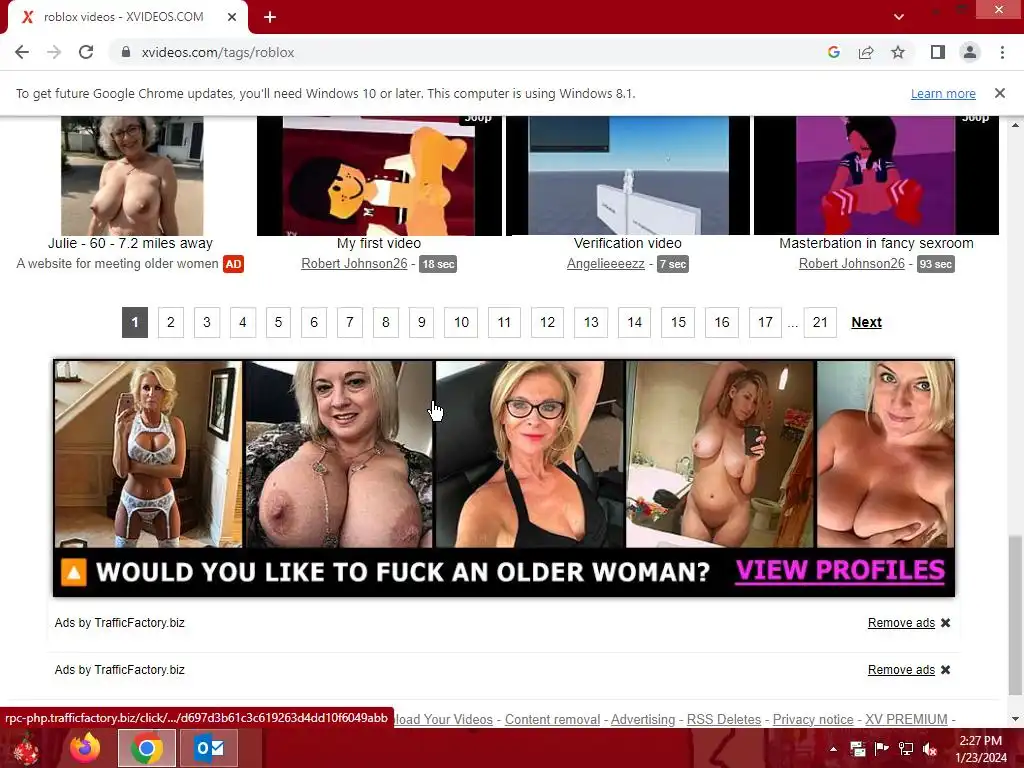Bookmark this tab with the star icon

pyautogui.click(x=898, y=52)
